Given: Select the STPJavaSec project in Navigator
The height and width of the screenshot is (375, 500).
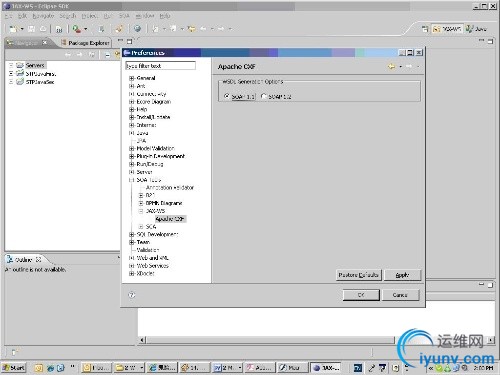Looking at the screenshot, I should [x=40, y=82].
